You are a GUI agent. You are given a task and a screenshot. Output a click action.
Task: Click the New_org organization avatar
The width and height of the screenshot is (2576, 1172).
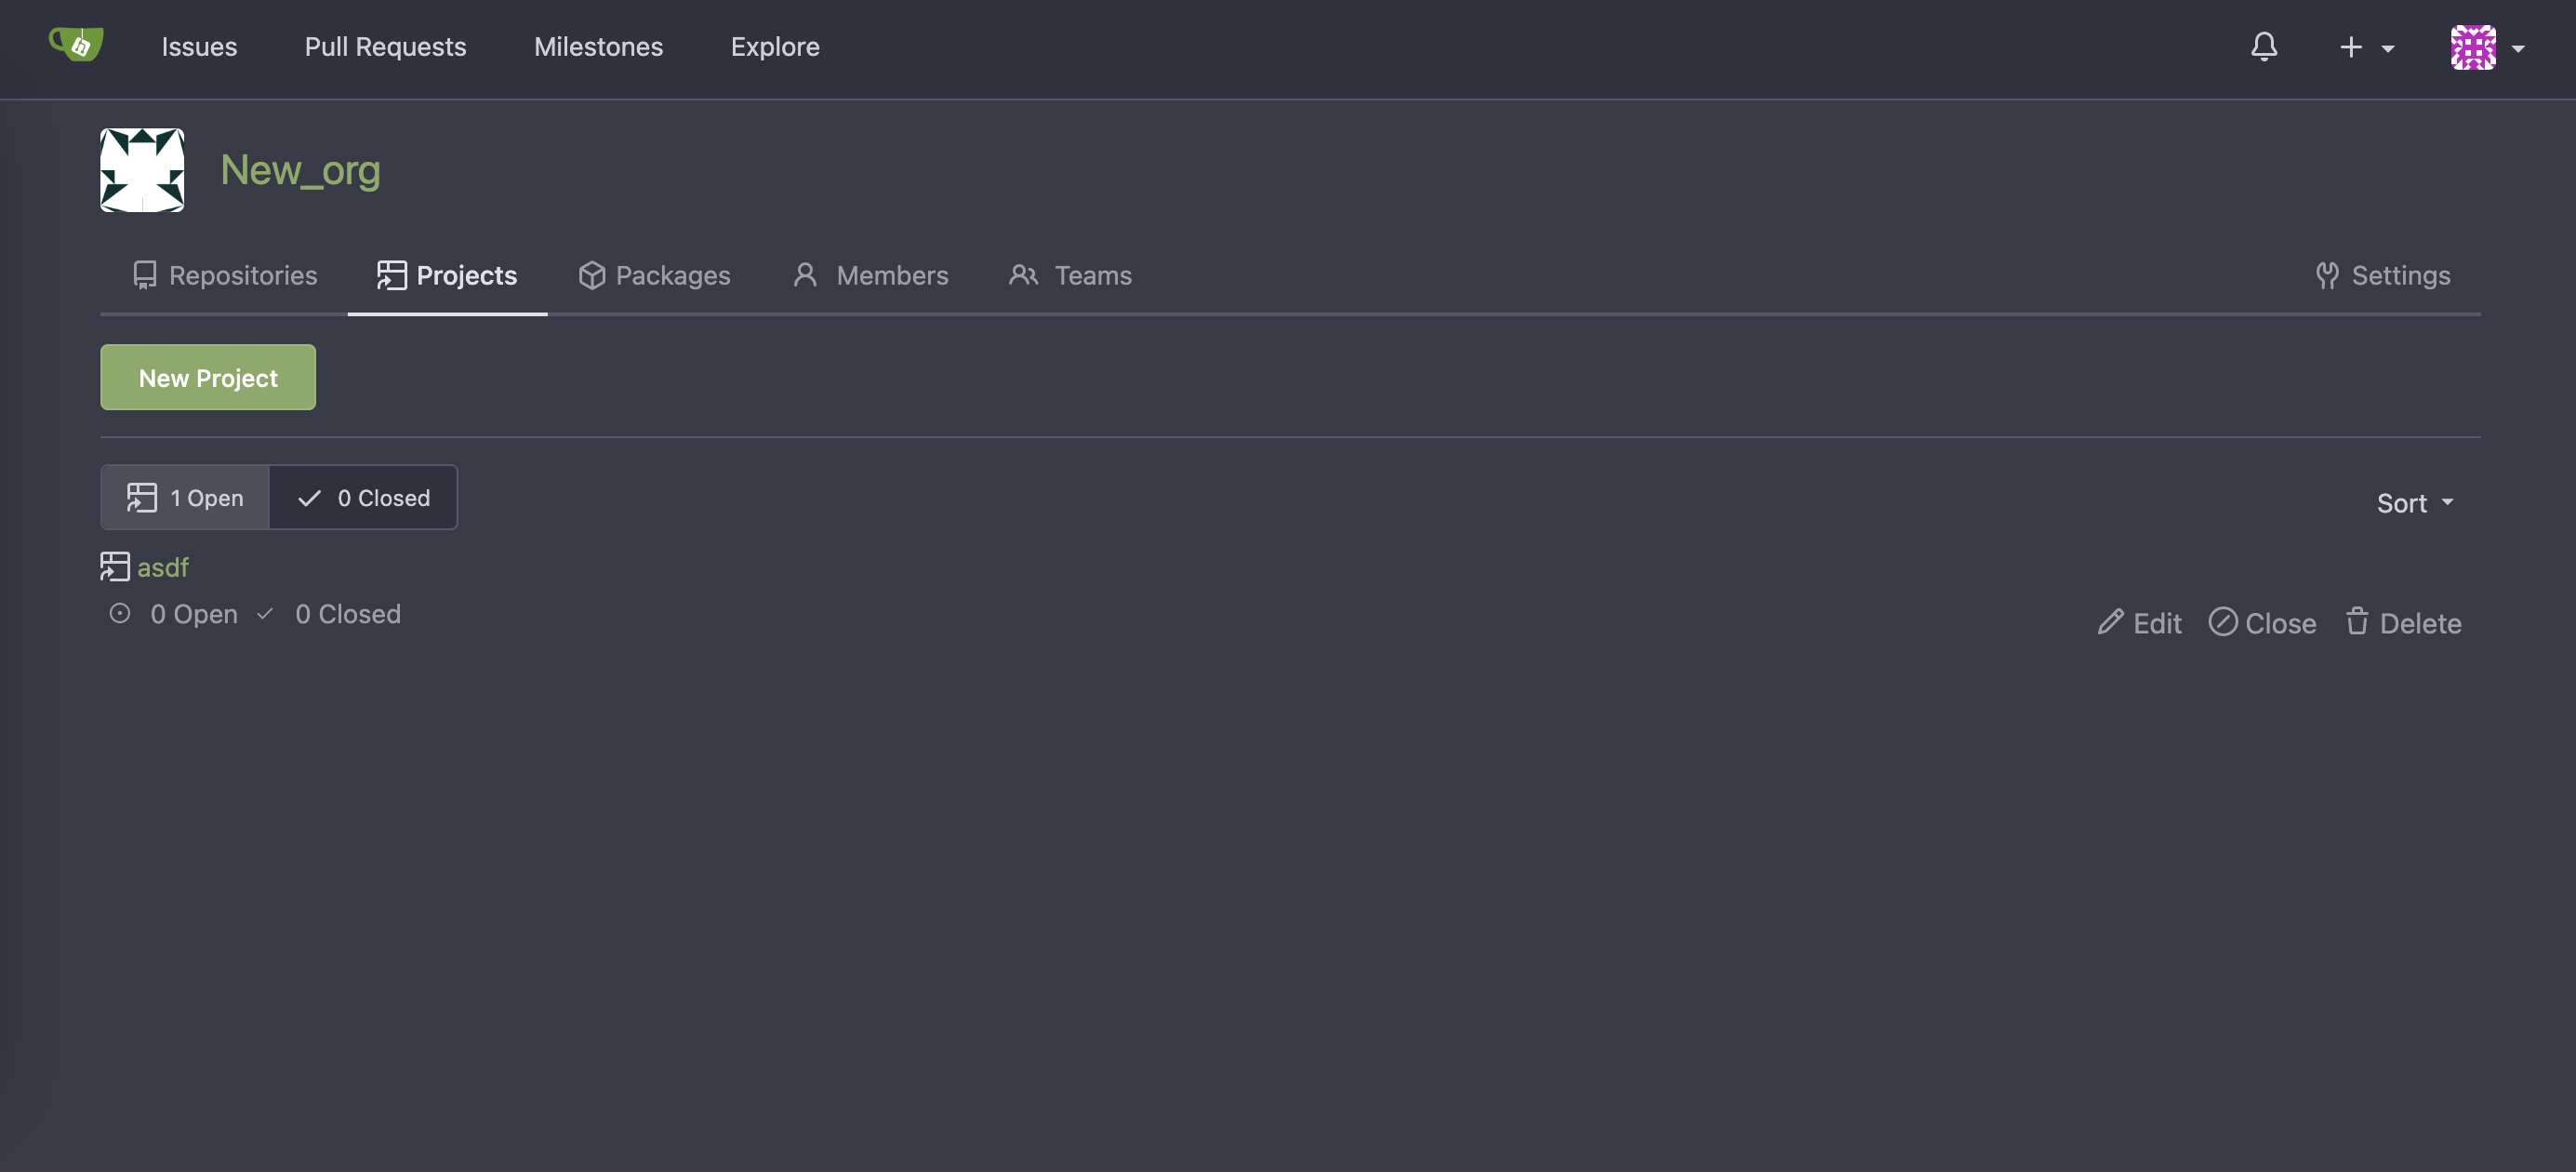click(142, 170)
